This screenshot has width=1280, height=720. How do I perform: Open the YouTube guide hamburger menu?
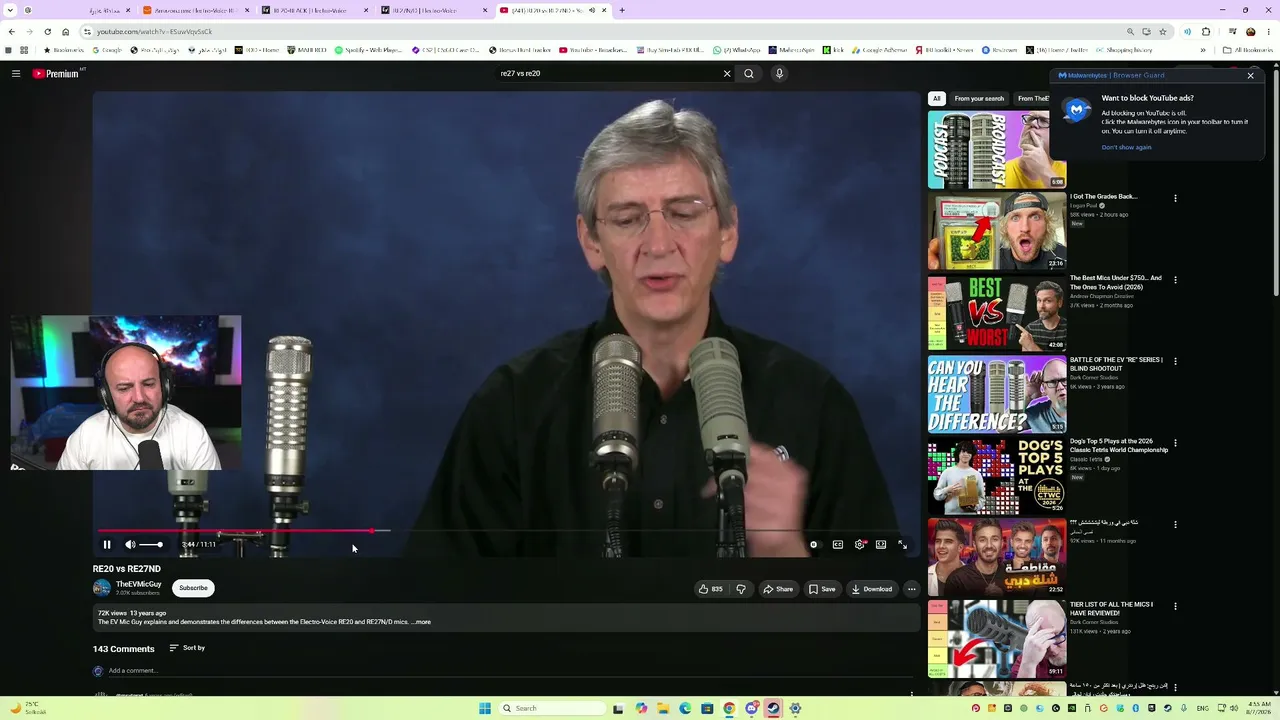16,73
